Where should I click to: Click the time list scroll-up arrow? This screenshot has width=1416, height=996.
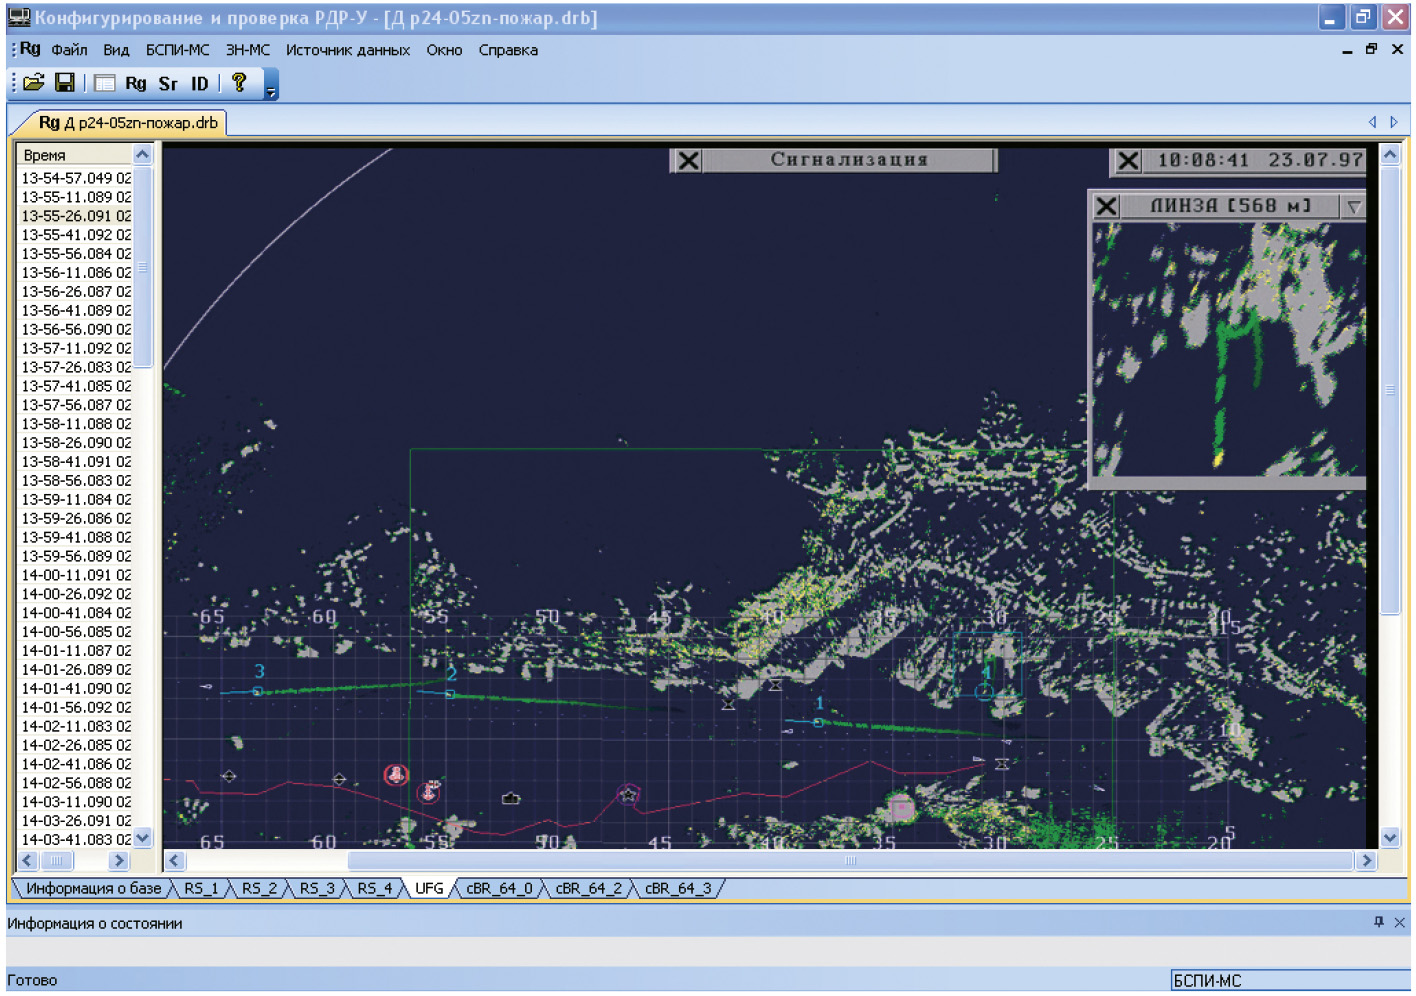(x=142, y=155)
